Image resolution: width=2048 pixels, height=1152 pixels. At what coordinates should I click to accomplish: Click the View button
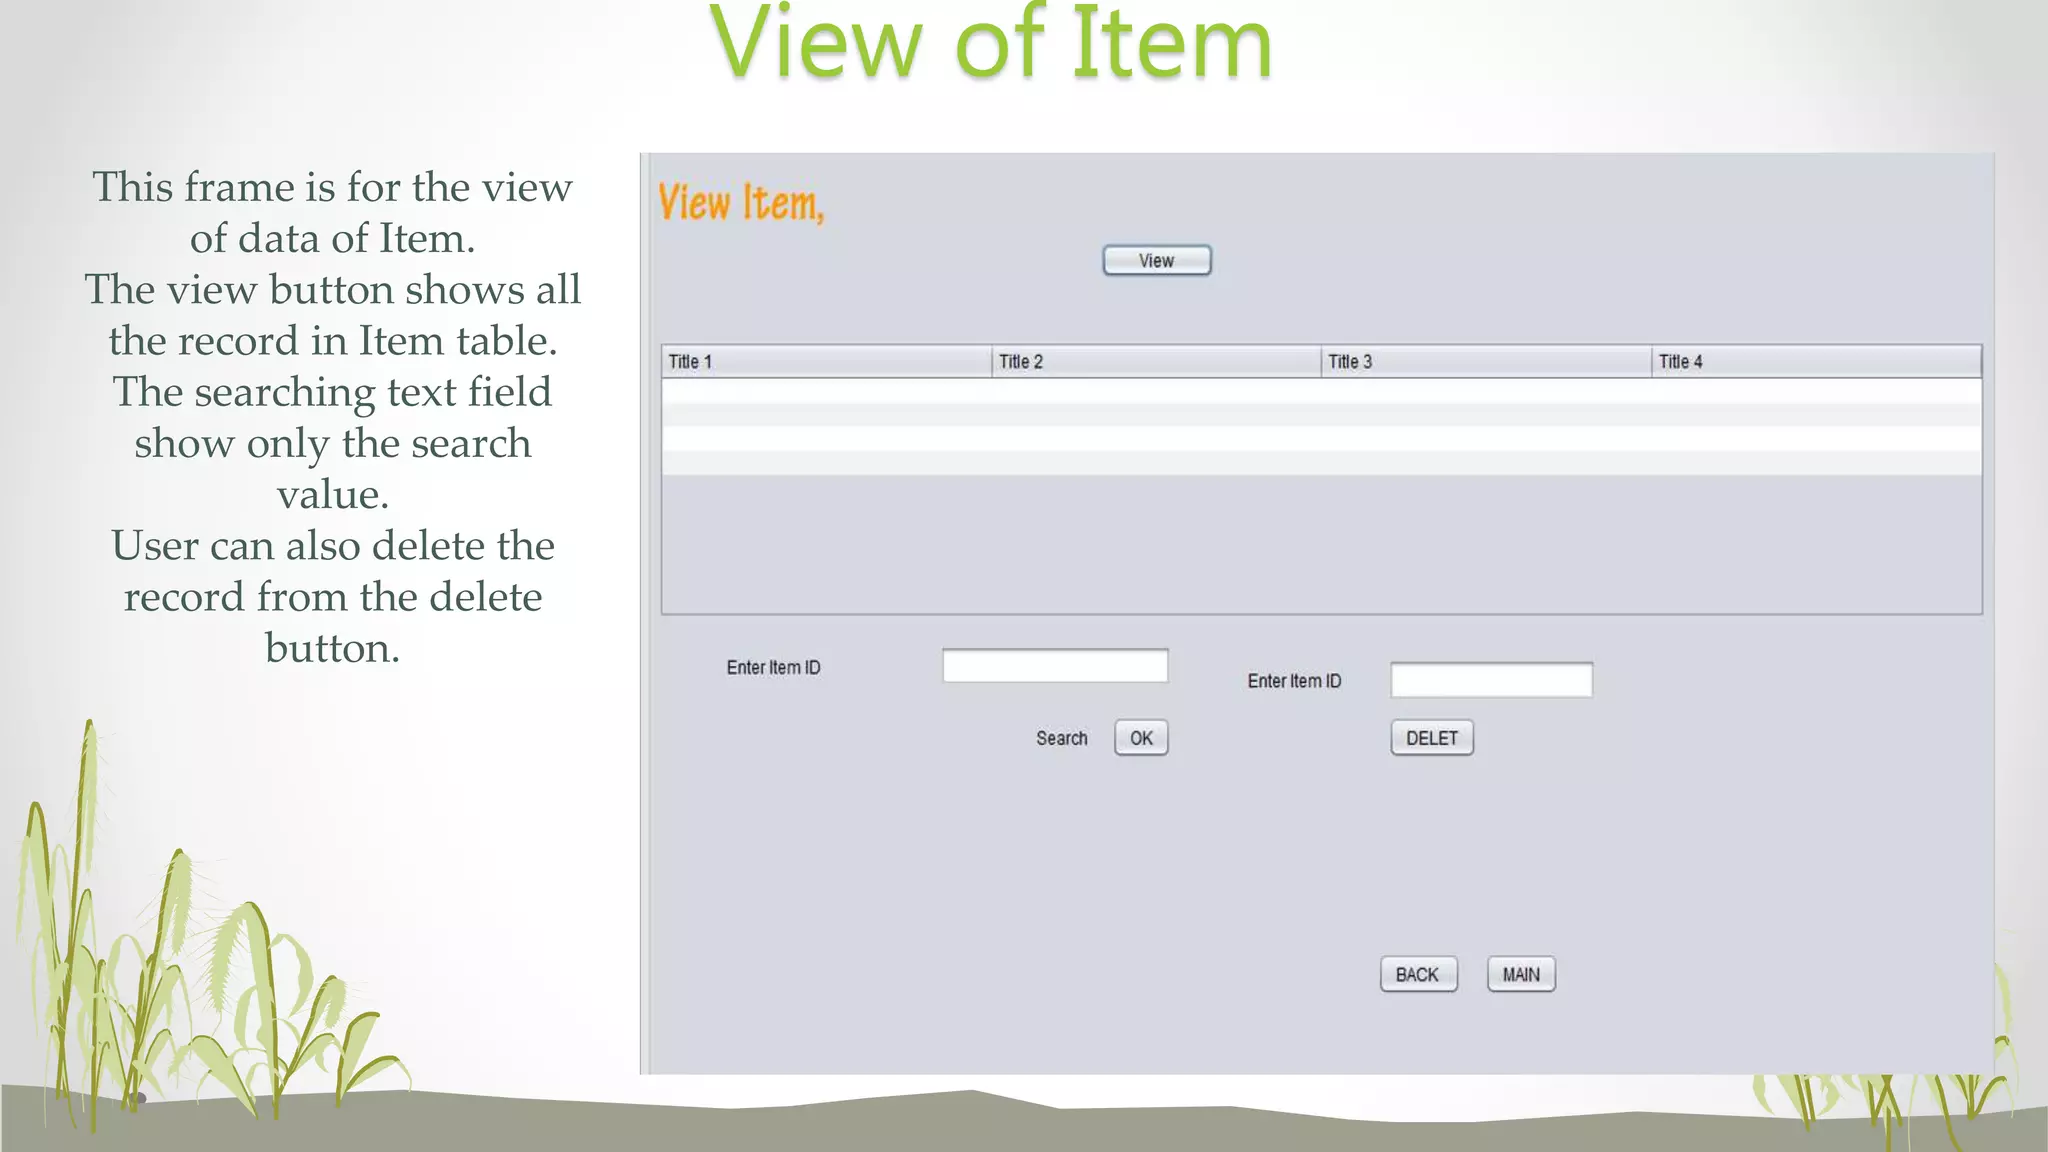1156,260
